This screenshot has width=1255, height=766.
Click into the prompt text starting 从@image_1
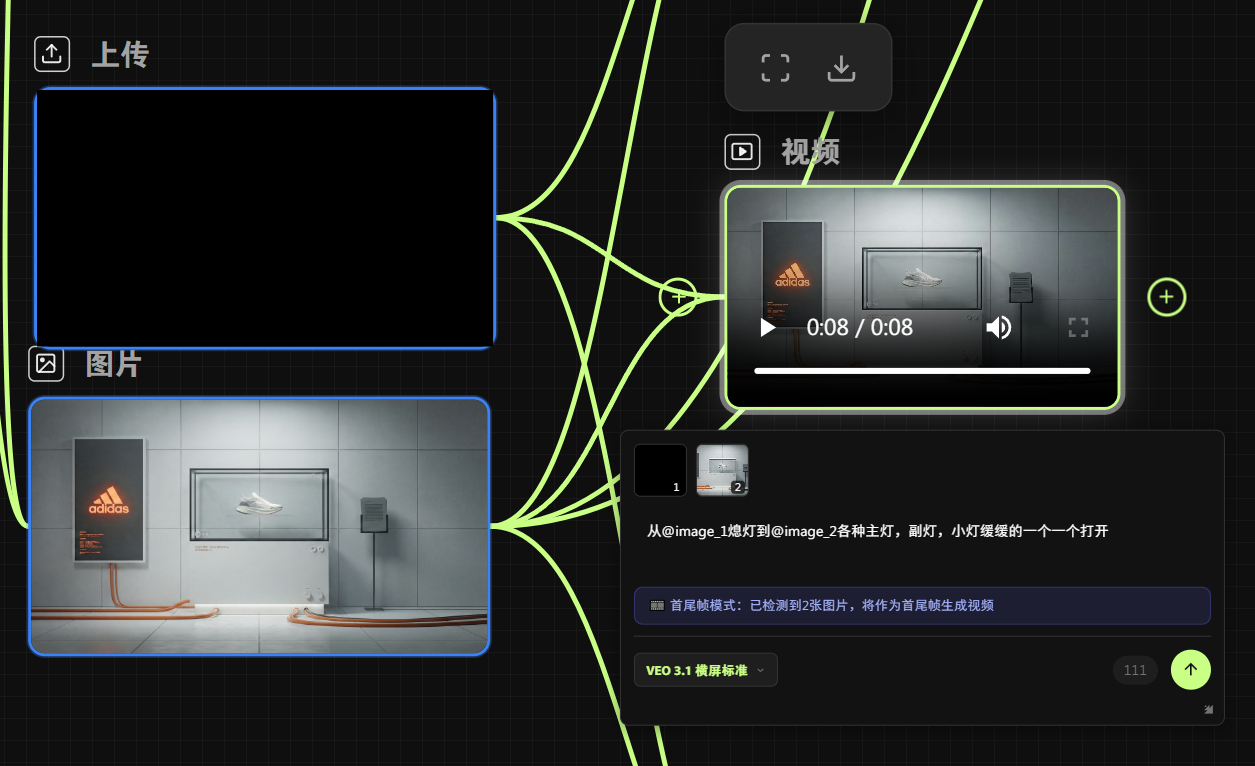pos(877,532)
